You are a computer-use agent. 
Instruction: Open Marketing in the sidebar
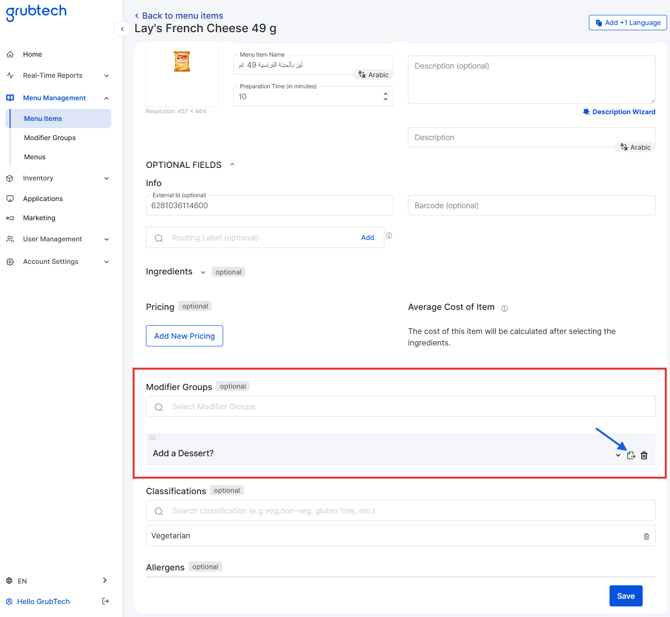(39, 218)
